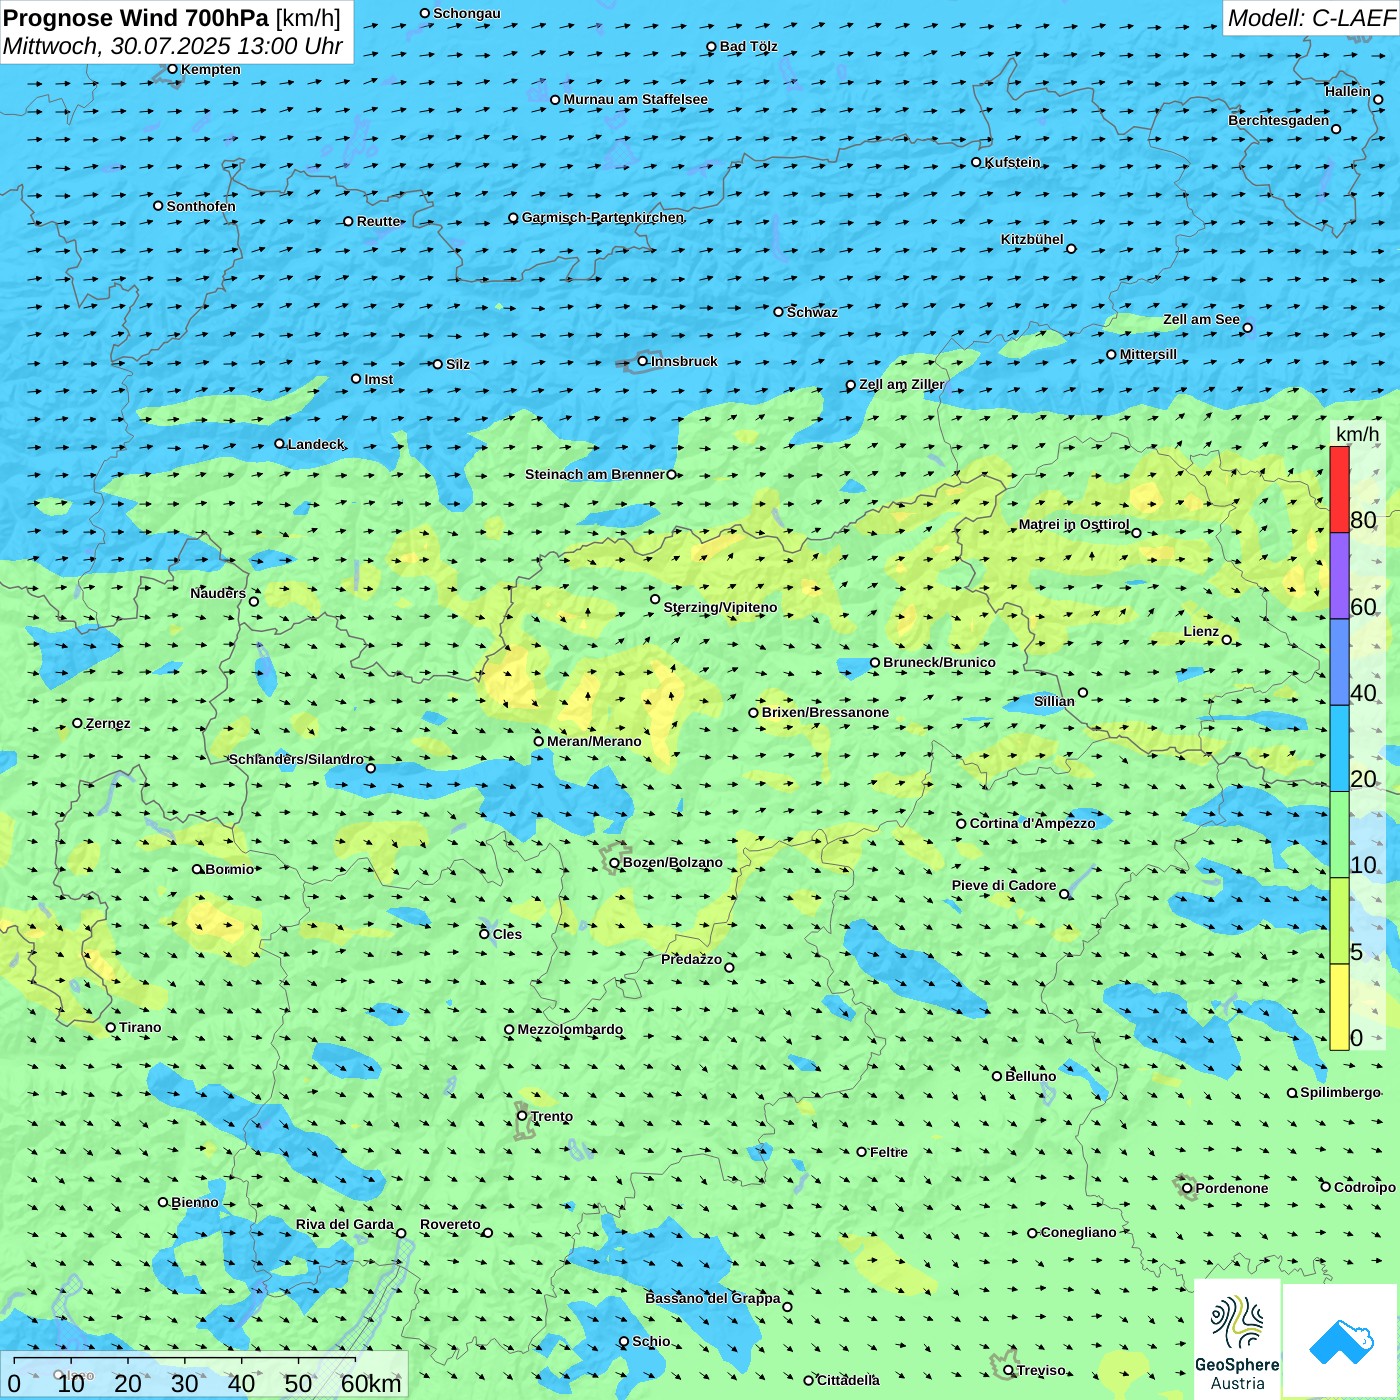Click the Steinach am Brenner label

coord(595,474)
